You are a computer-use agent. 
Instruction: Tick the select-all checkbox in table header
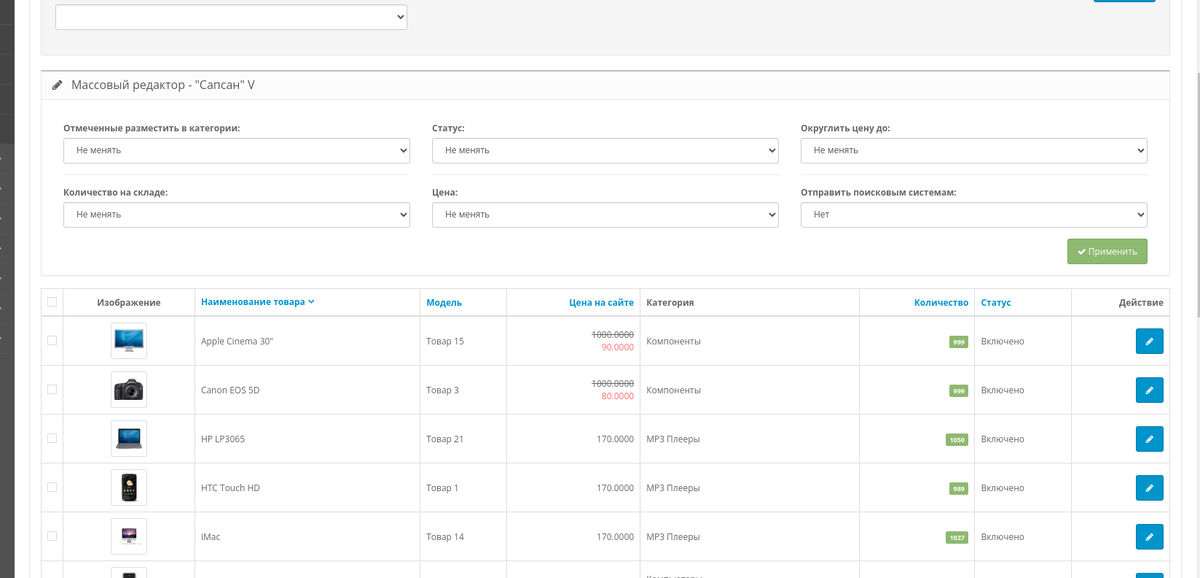click(52, 302)
